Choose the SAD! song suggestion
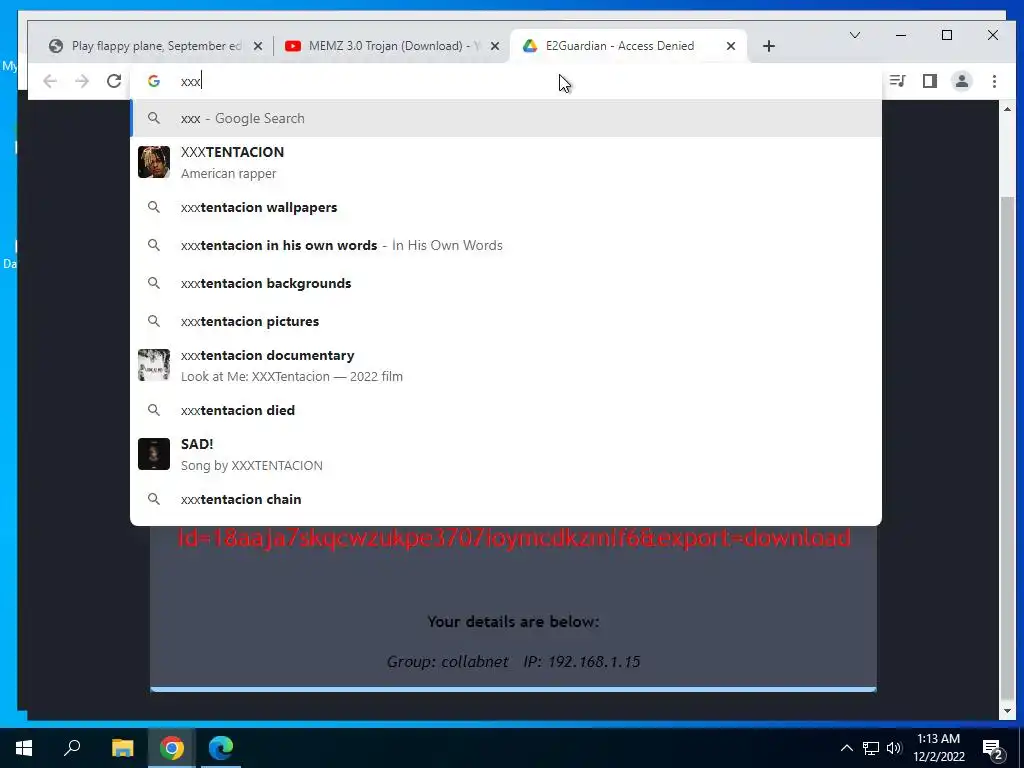 coord(506,454)
